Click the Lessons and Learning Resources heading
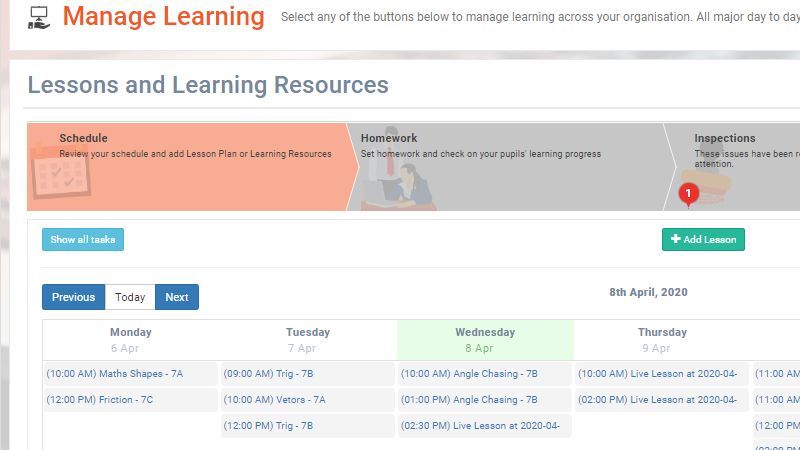Screen dimensions: 800x450 coord(208,85)
